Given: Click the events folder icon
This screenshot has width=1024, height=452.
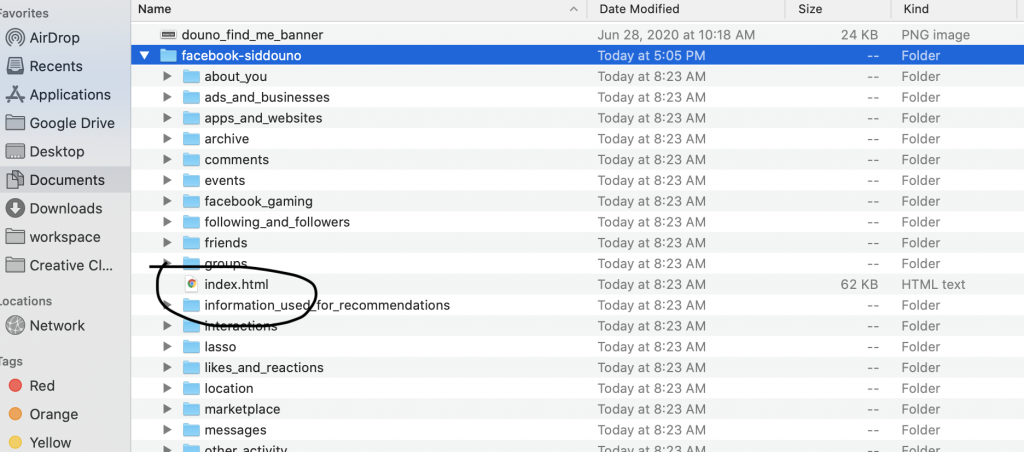Looking at the screenshot, I should [191, 180].
